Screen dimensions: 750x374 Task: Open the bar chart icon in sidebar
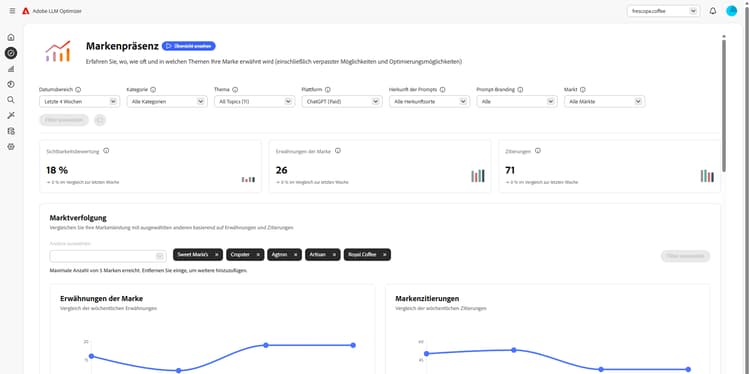pyautogui.click(x=11, y=69)
